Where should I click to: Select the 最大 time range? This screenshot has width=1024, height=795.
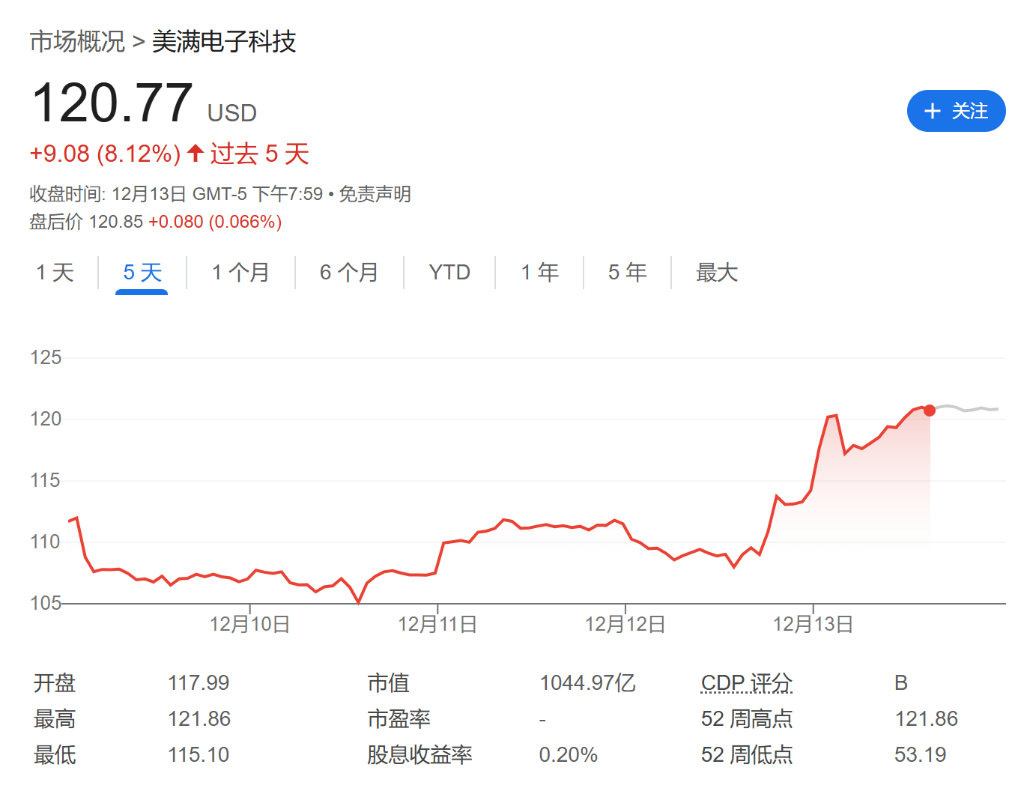click(716, 271)
